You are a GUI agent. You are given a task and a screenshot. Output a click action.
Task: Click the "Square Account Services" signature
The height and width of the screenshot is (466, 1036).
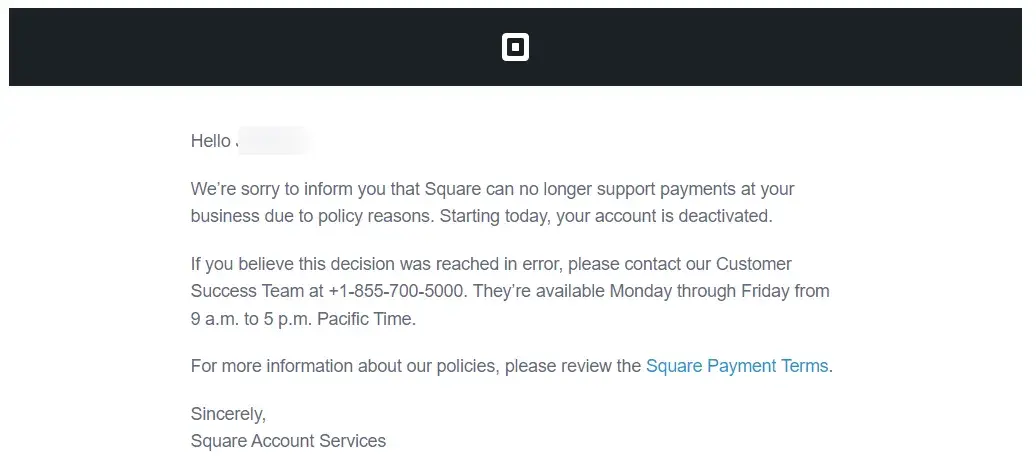click(x=288, y=441)
